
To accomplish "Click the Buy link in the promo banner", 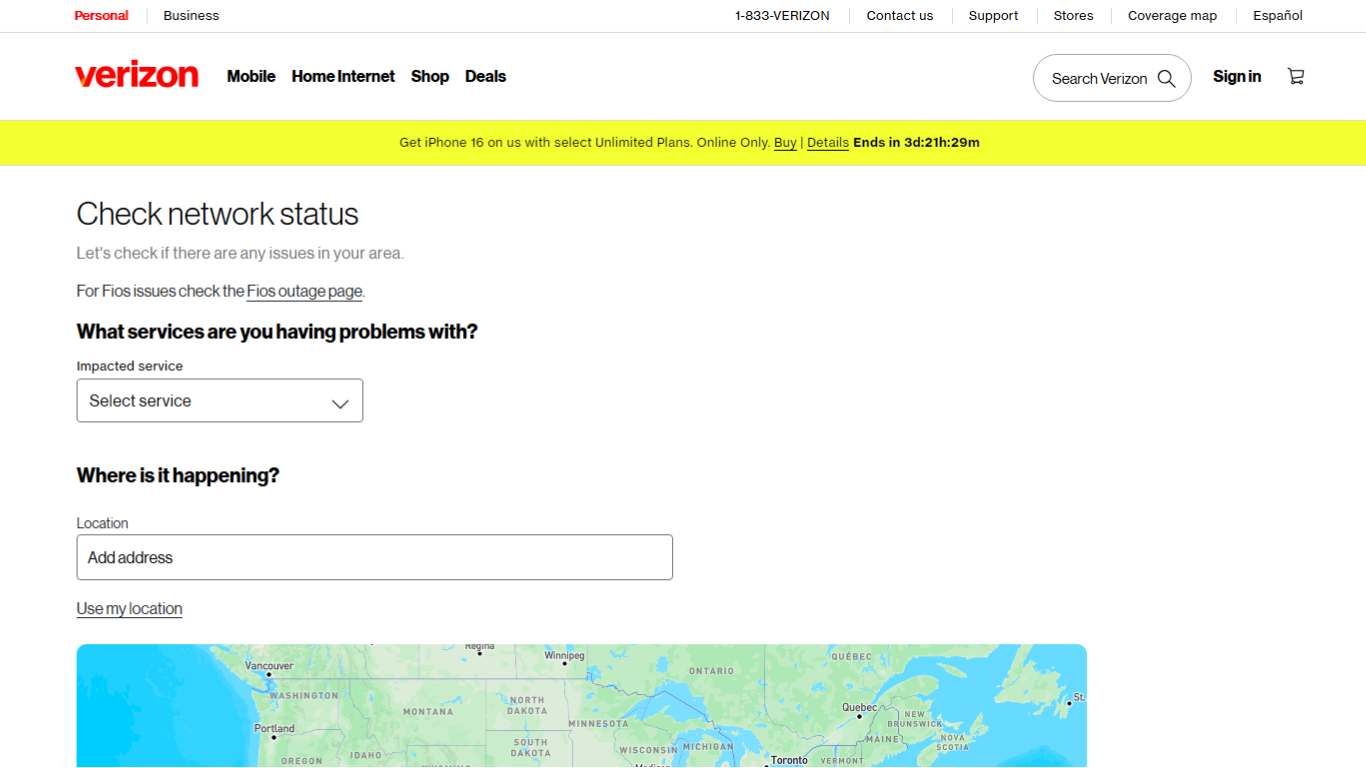I will pos(785,142).
